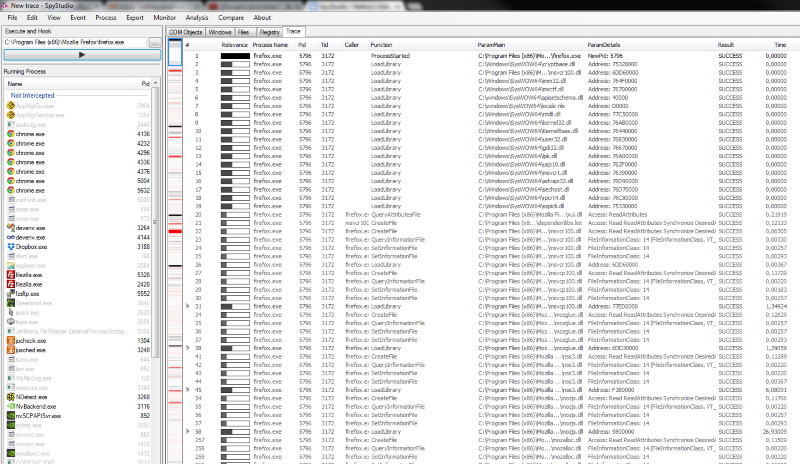
Task: Click the Dropbox.exe process icon
Action: (11, 247)
